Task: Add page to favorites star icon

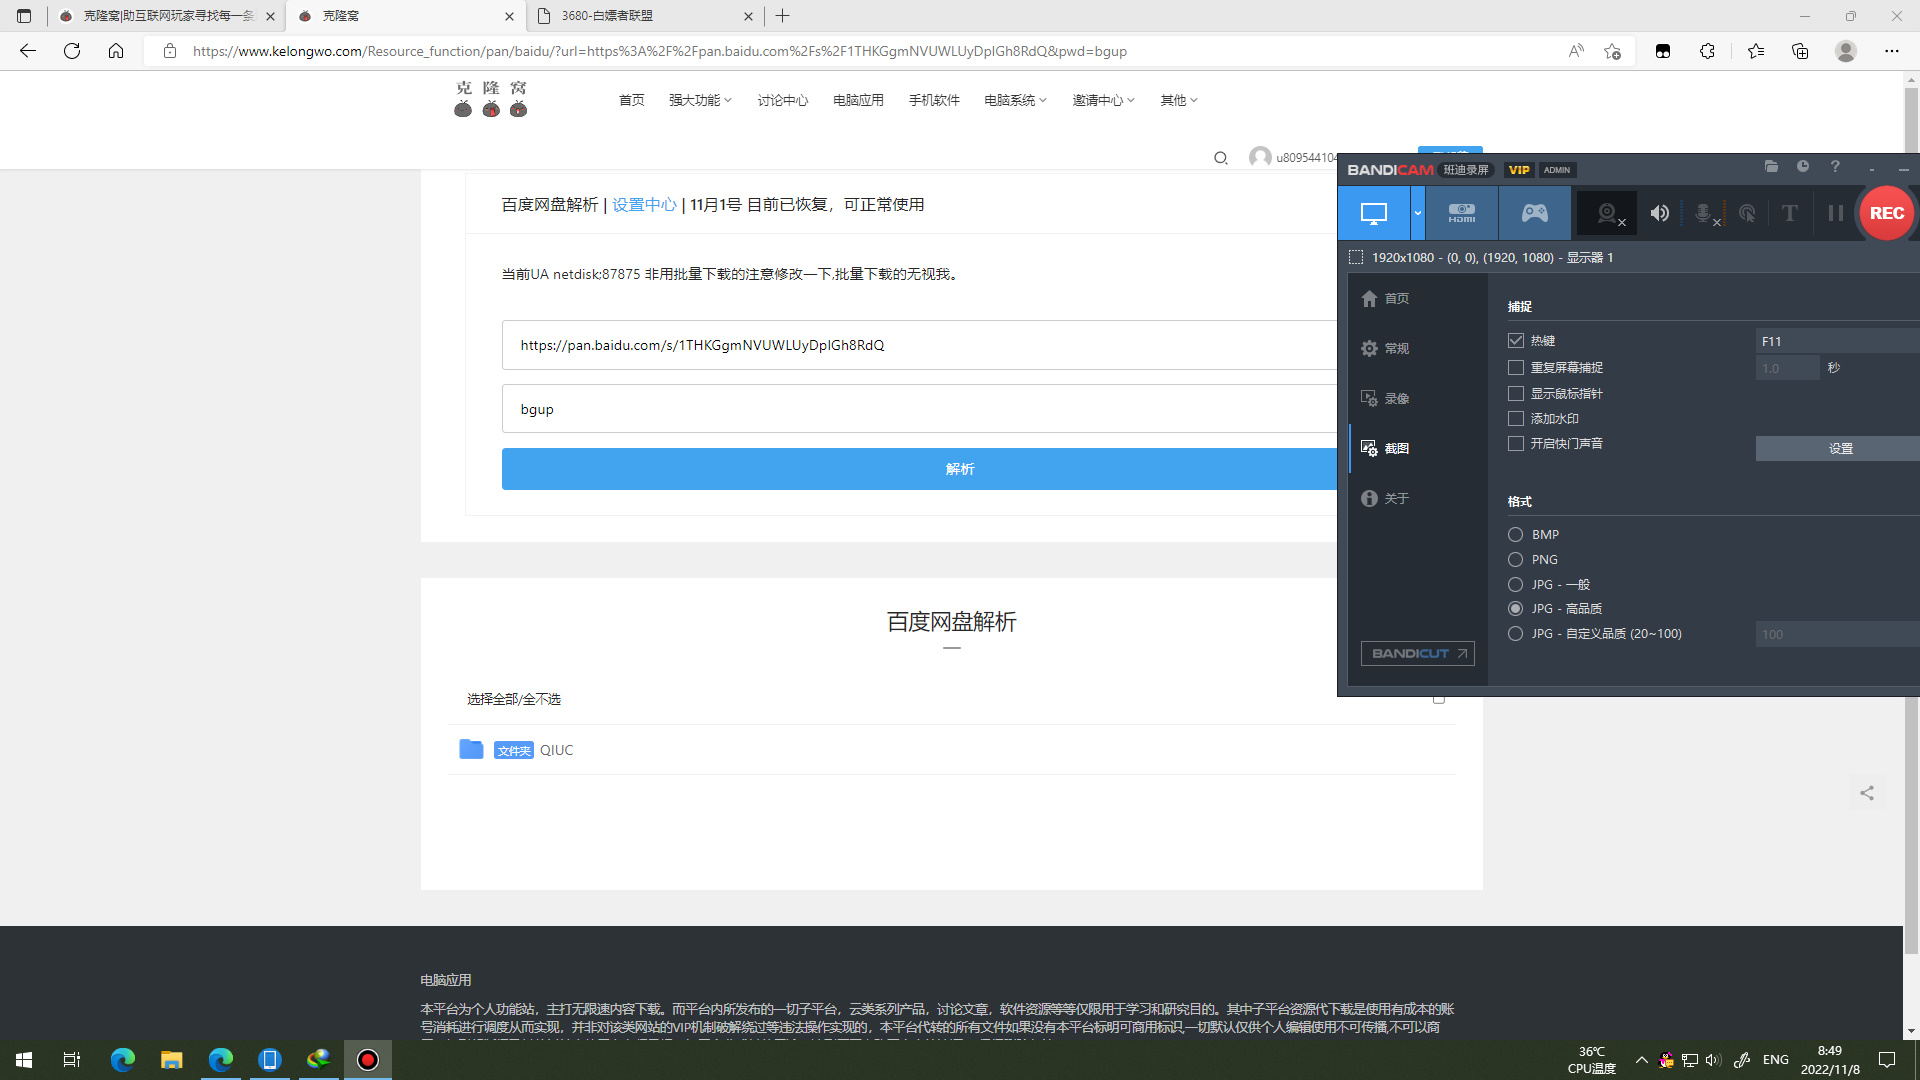Action: coord(1612,51)
